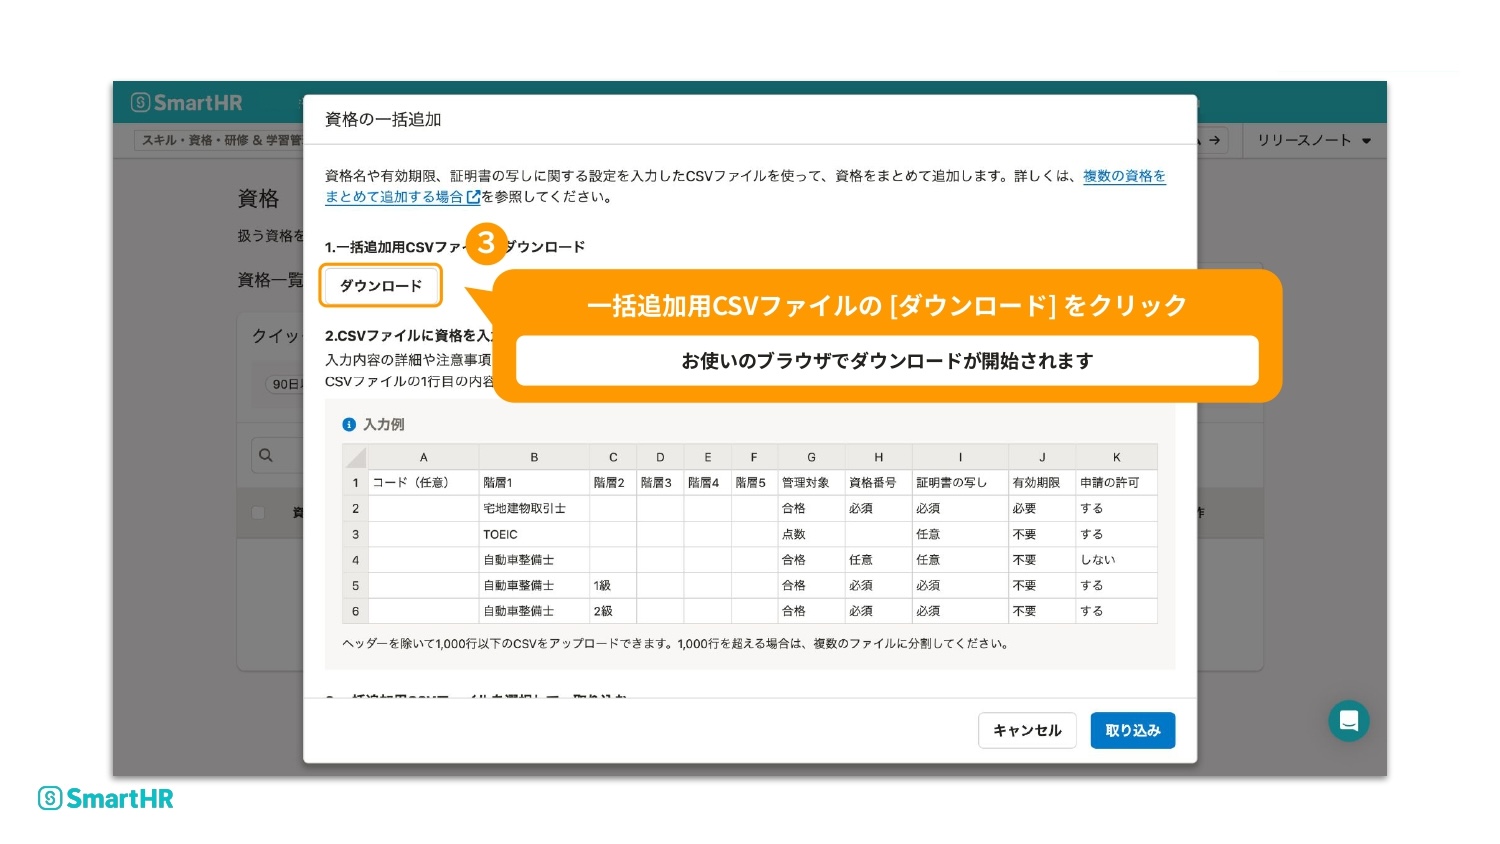Click the note about 1,000行以下のCSV
This screenshot has height=844, width=1500.
tap(676, 644)
